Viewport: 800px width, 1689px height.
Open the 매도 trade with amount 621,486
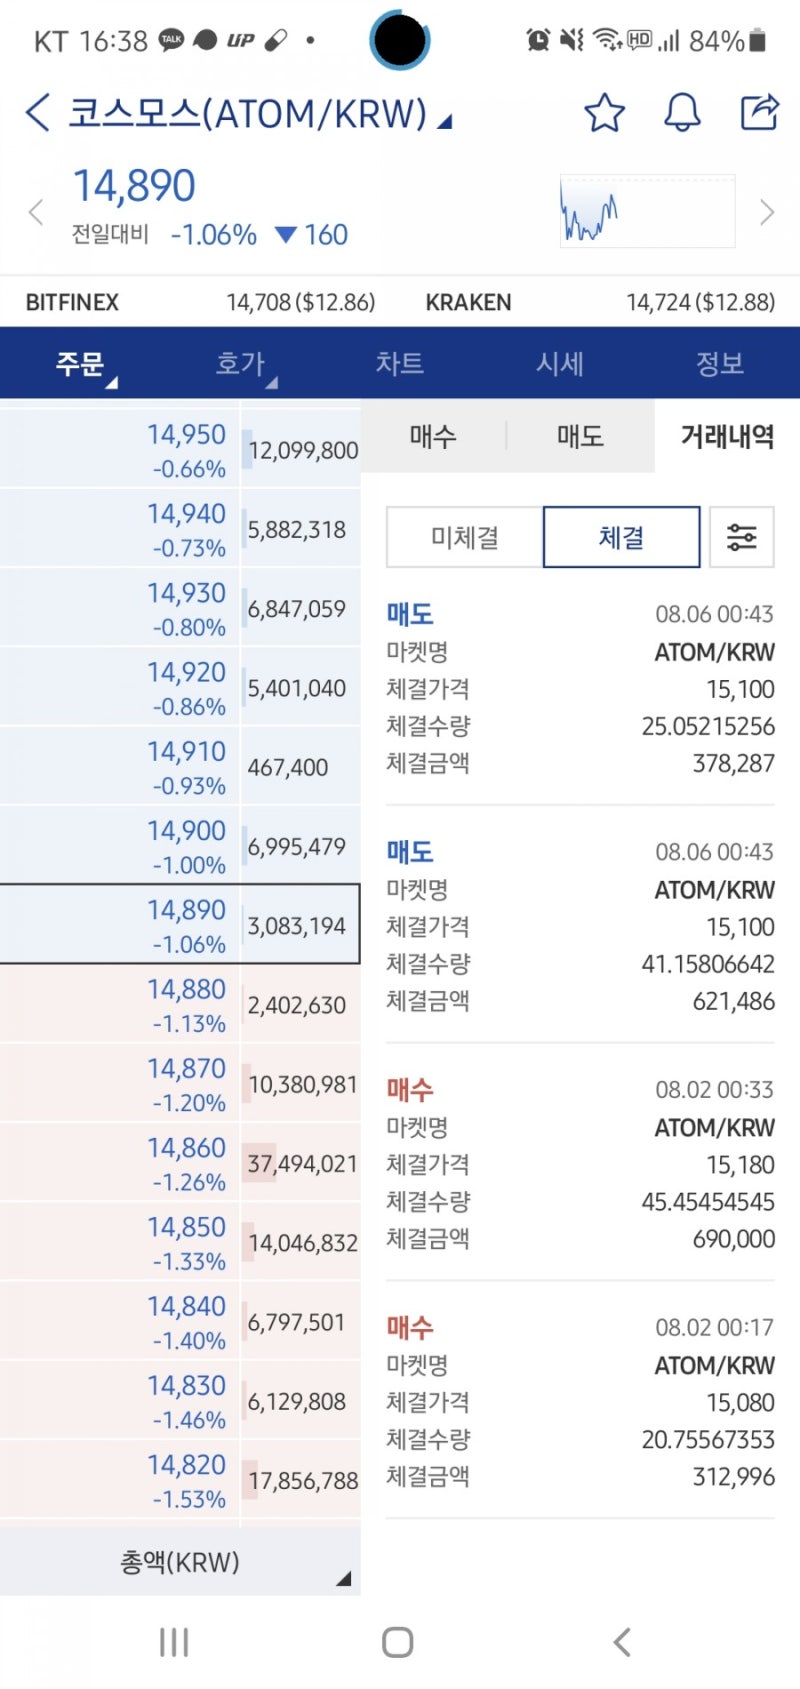coord(580,926)
